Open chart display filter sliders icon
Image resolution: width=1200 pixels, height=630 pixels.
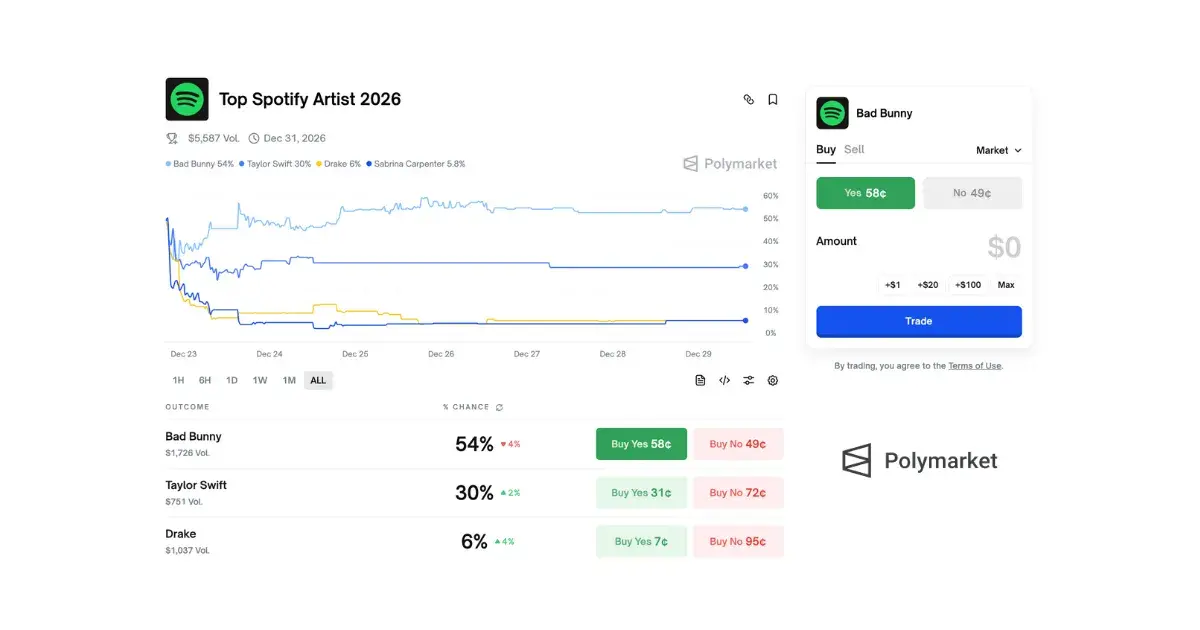(748, 380)
